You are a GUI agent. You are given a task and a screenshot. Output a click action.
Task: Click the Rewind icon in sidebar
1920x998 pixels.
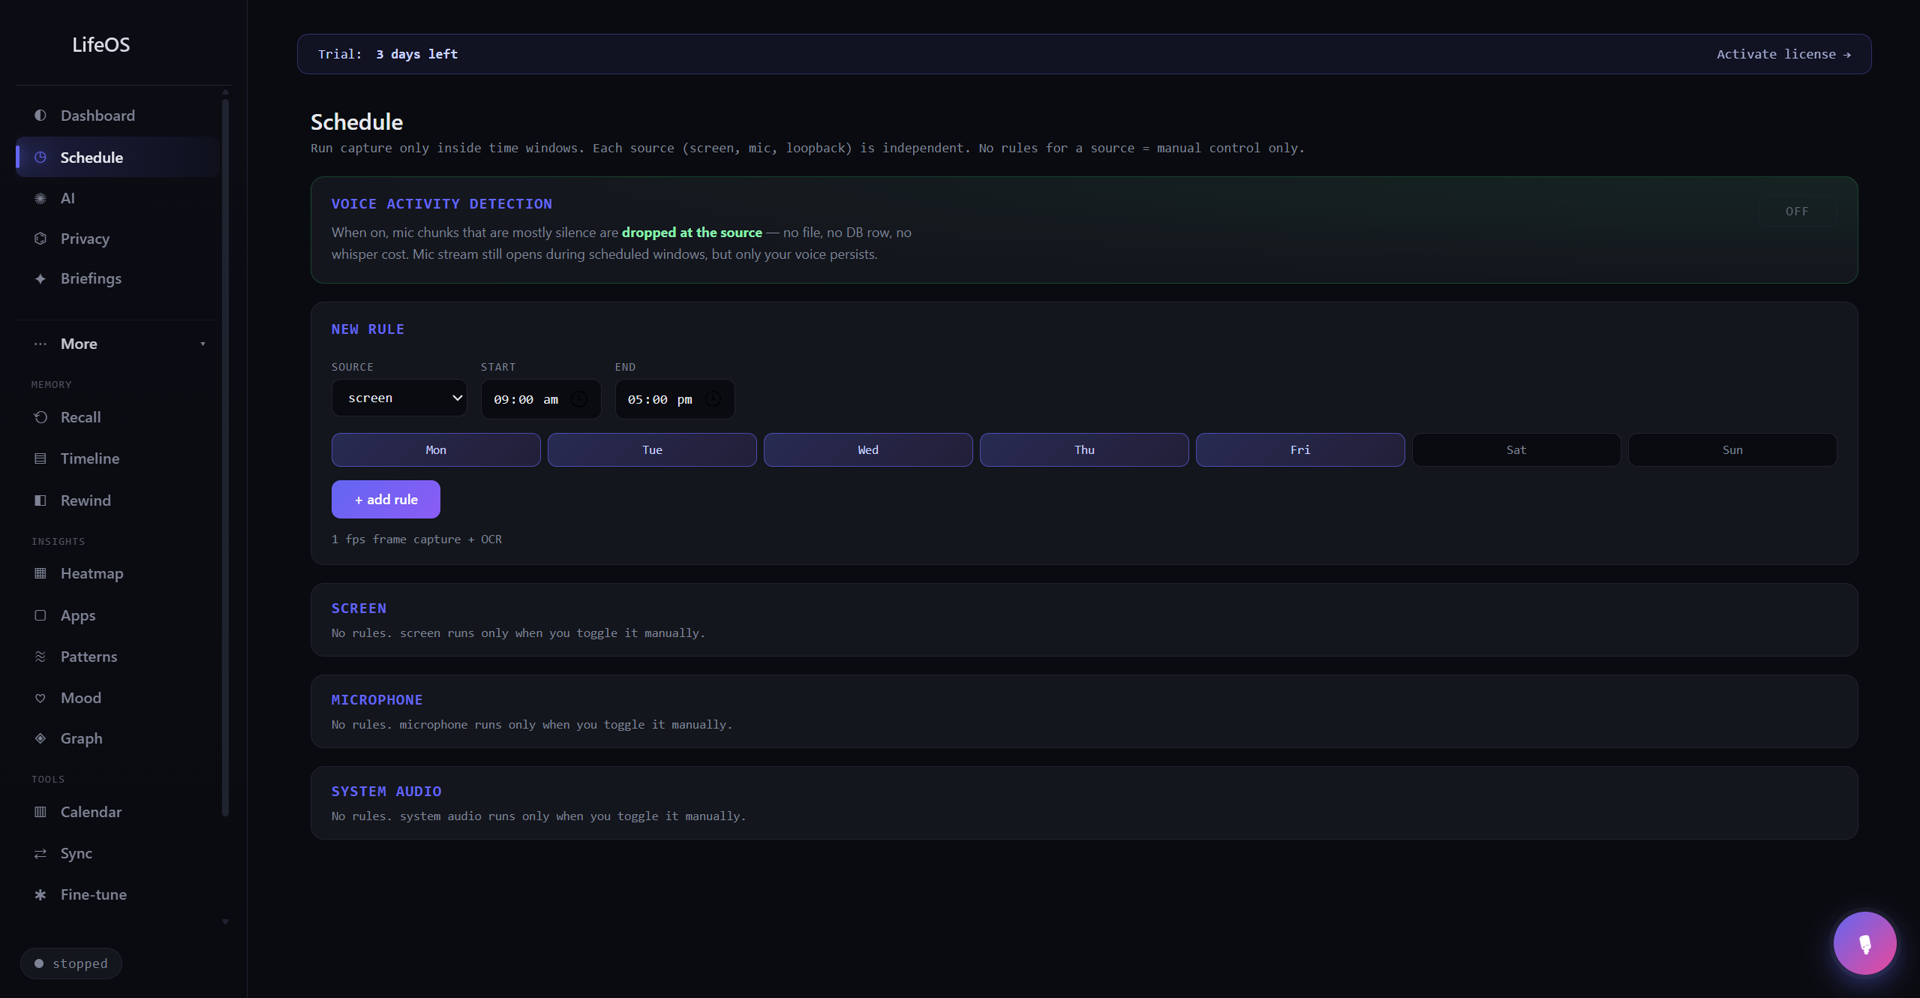coord(40,500)
